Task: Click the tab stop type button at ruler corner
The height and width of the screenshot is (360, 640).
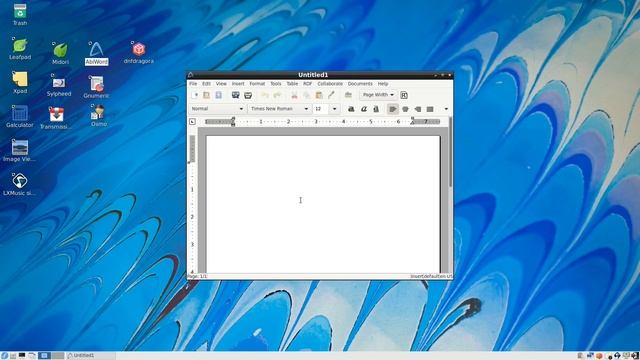Action: point(192,122)
